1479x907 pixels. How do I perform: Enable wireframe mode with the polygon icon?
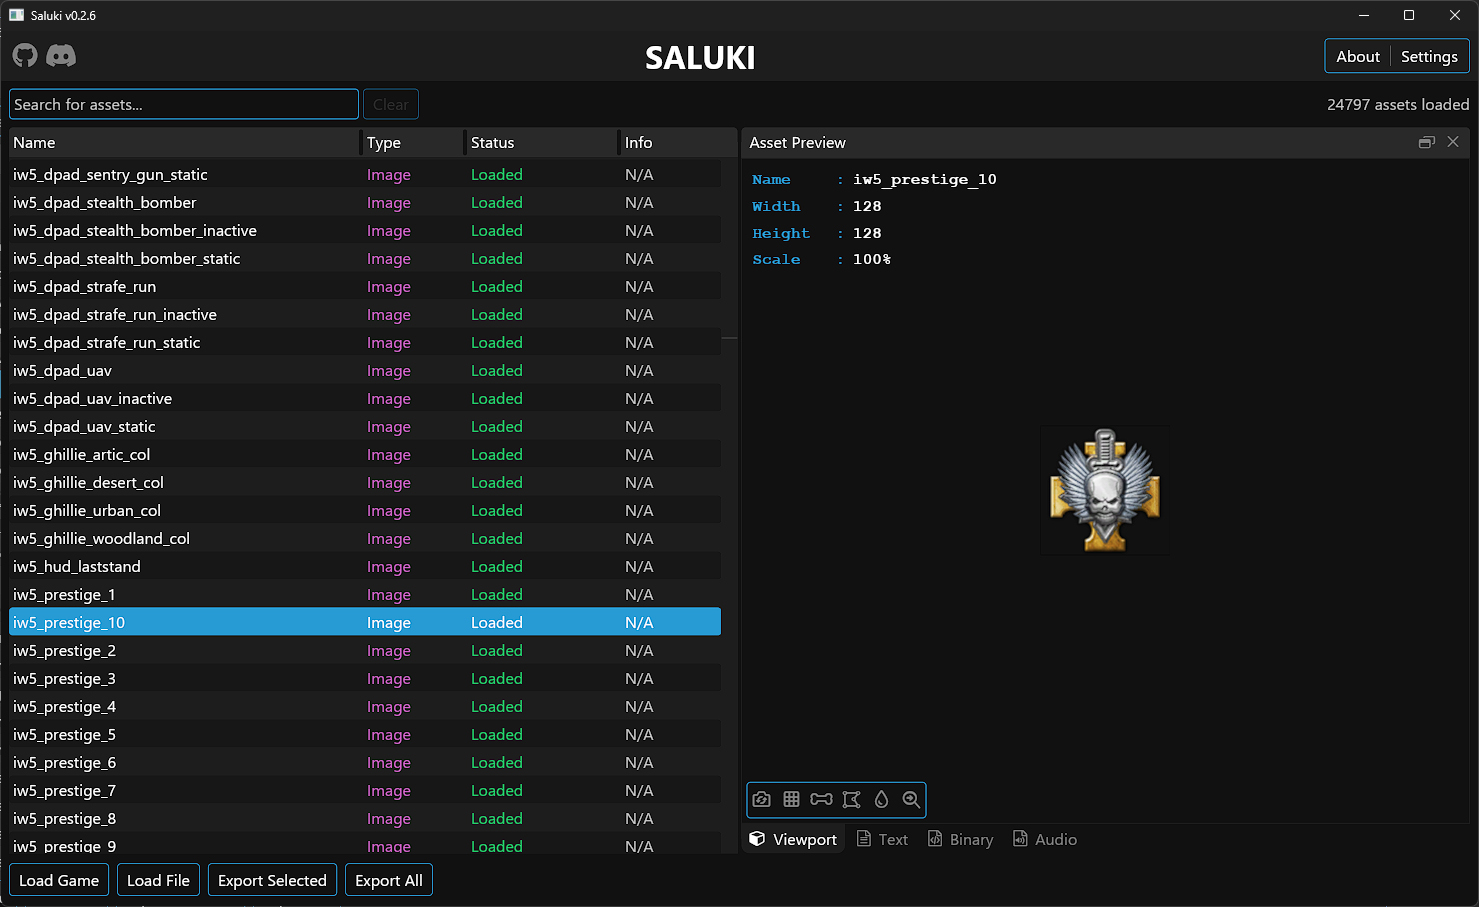pos(851,799)
